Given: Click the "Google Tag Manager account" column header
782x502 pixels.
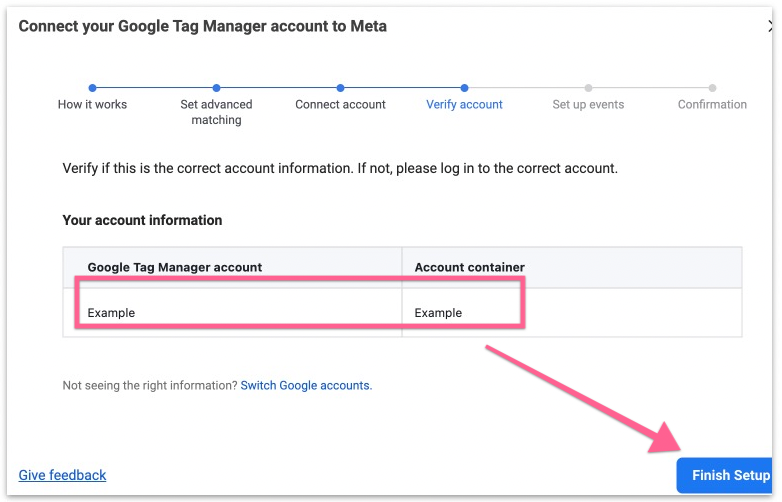Looking at the screenshot, I should [x=175, y=267].
